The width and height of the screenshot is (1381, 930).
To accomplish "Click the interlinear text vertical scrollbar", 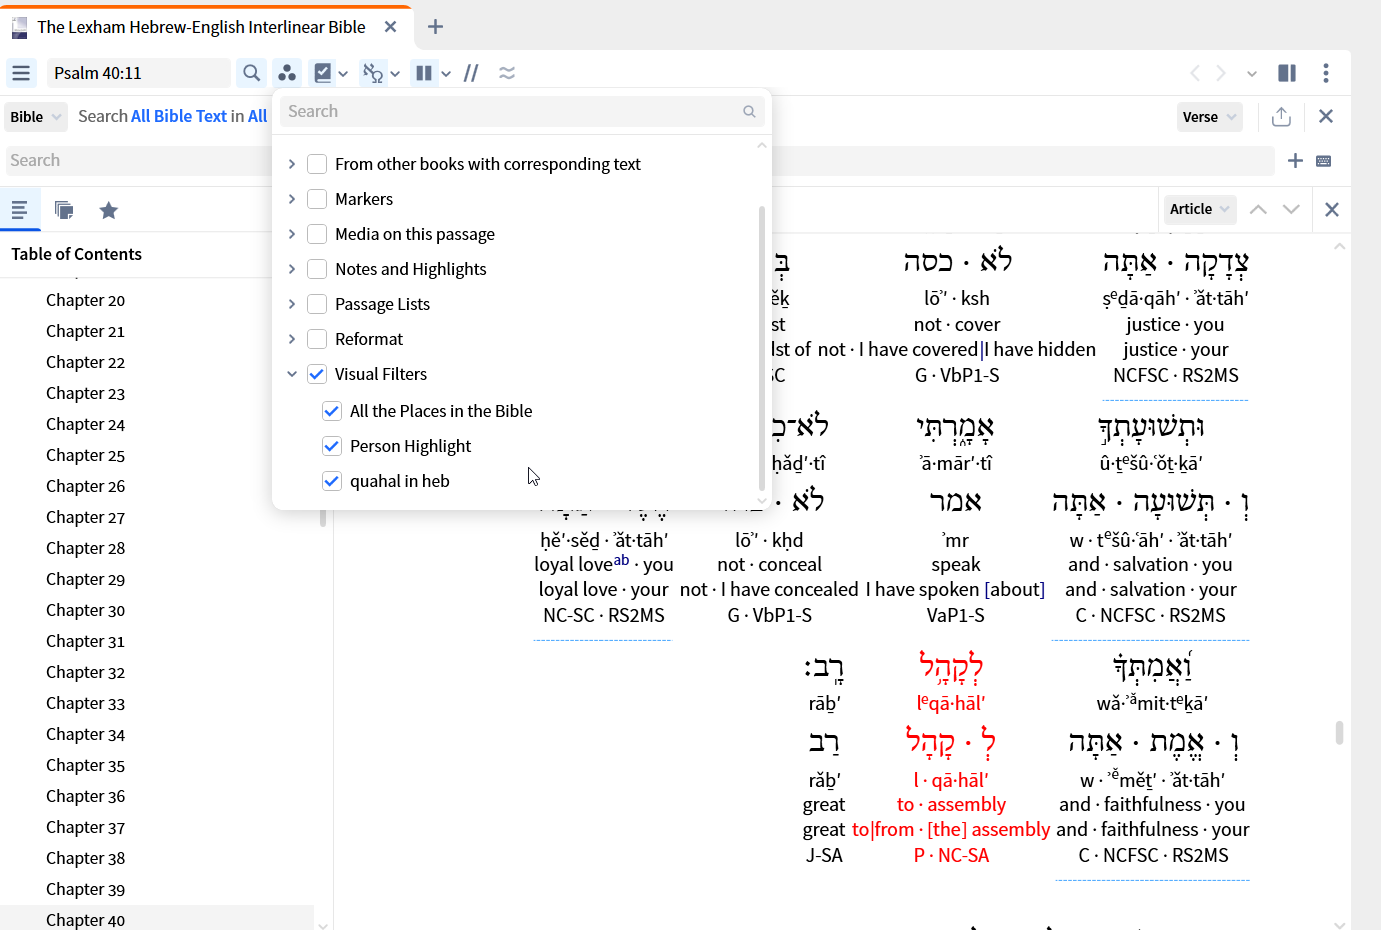I will (1339, 732).
